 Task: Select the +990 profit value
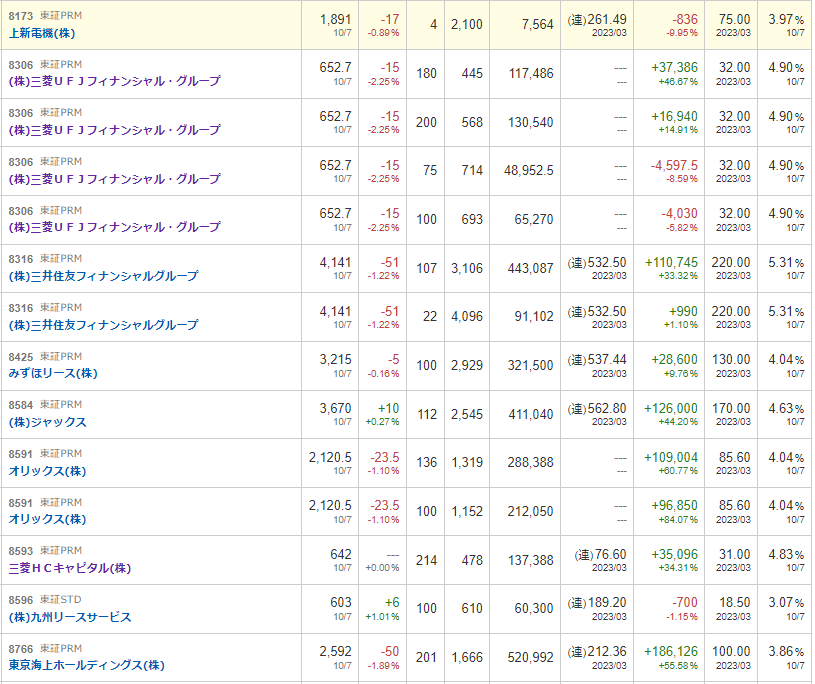(683, 311)
